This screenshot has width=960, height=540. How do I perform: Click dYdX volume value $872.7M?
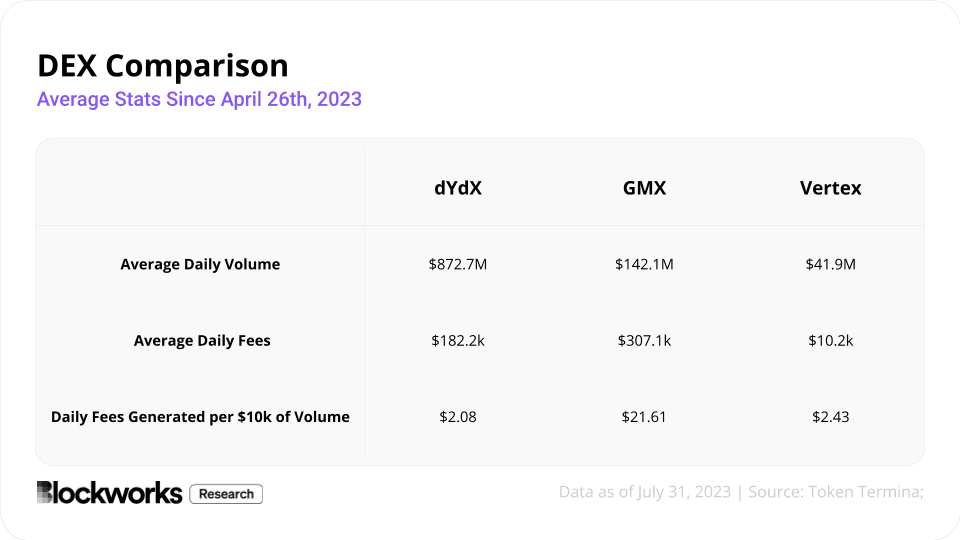[458, 265]
